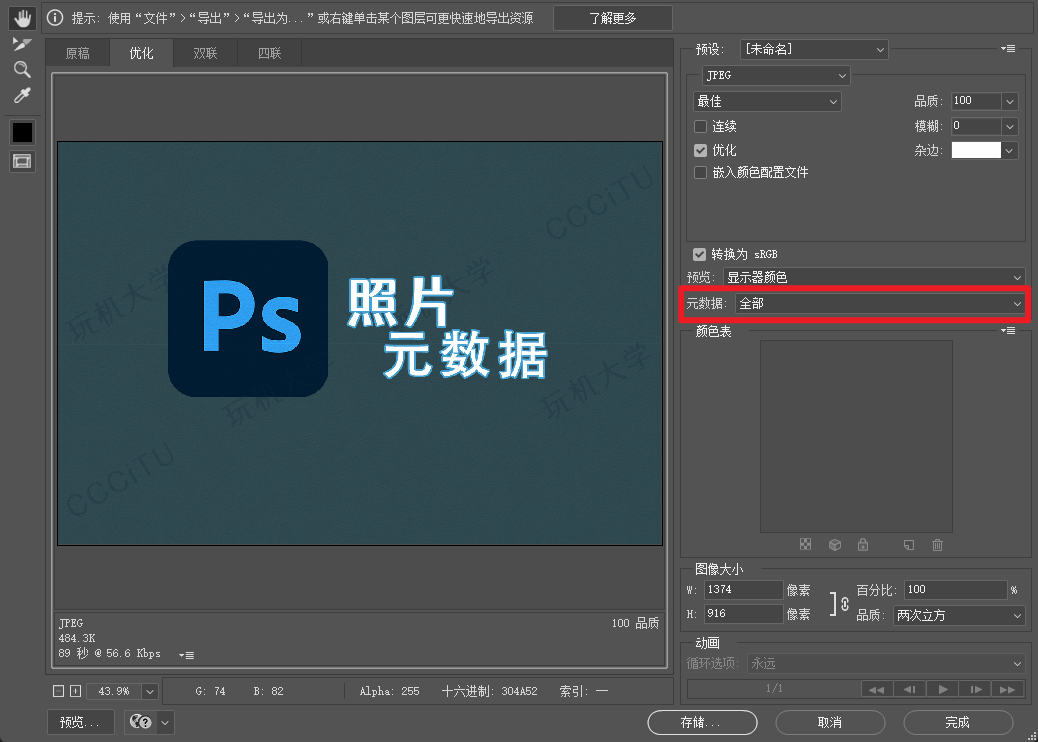Toggle the 嵌入颜色配置文件 checkbox

[x=701, y=173]
